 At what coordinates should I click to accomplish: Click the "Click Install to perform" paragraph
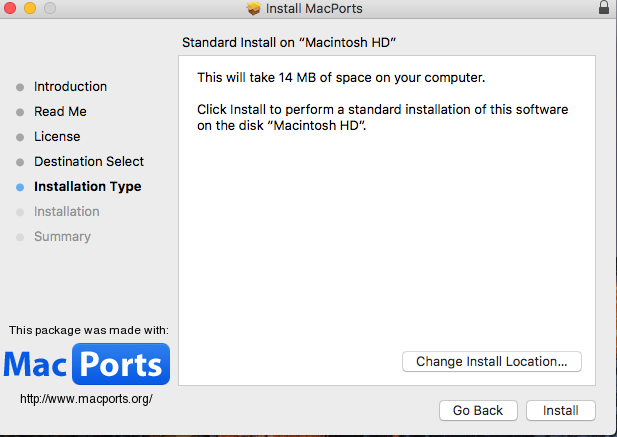(x=382, y=117)
